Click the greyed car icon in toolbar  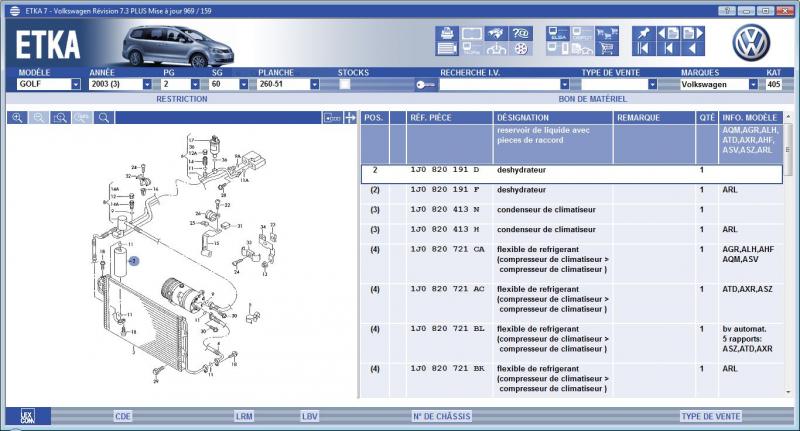tap(582, 49)
